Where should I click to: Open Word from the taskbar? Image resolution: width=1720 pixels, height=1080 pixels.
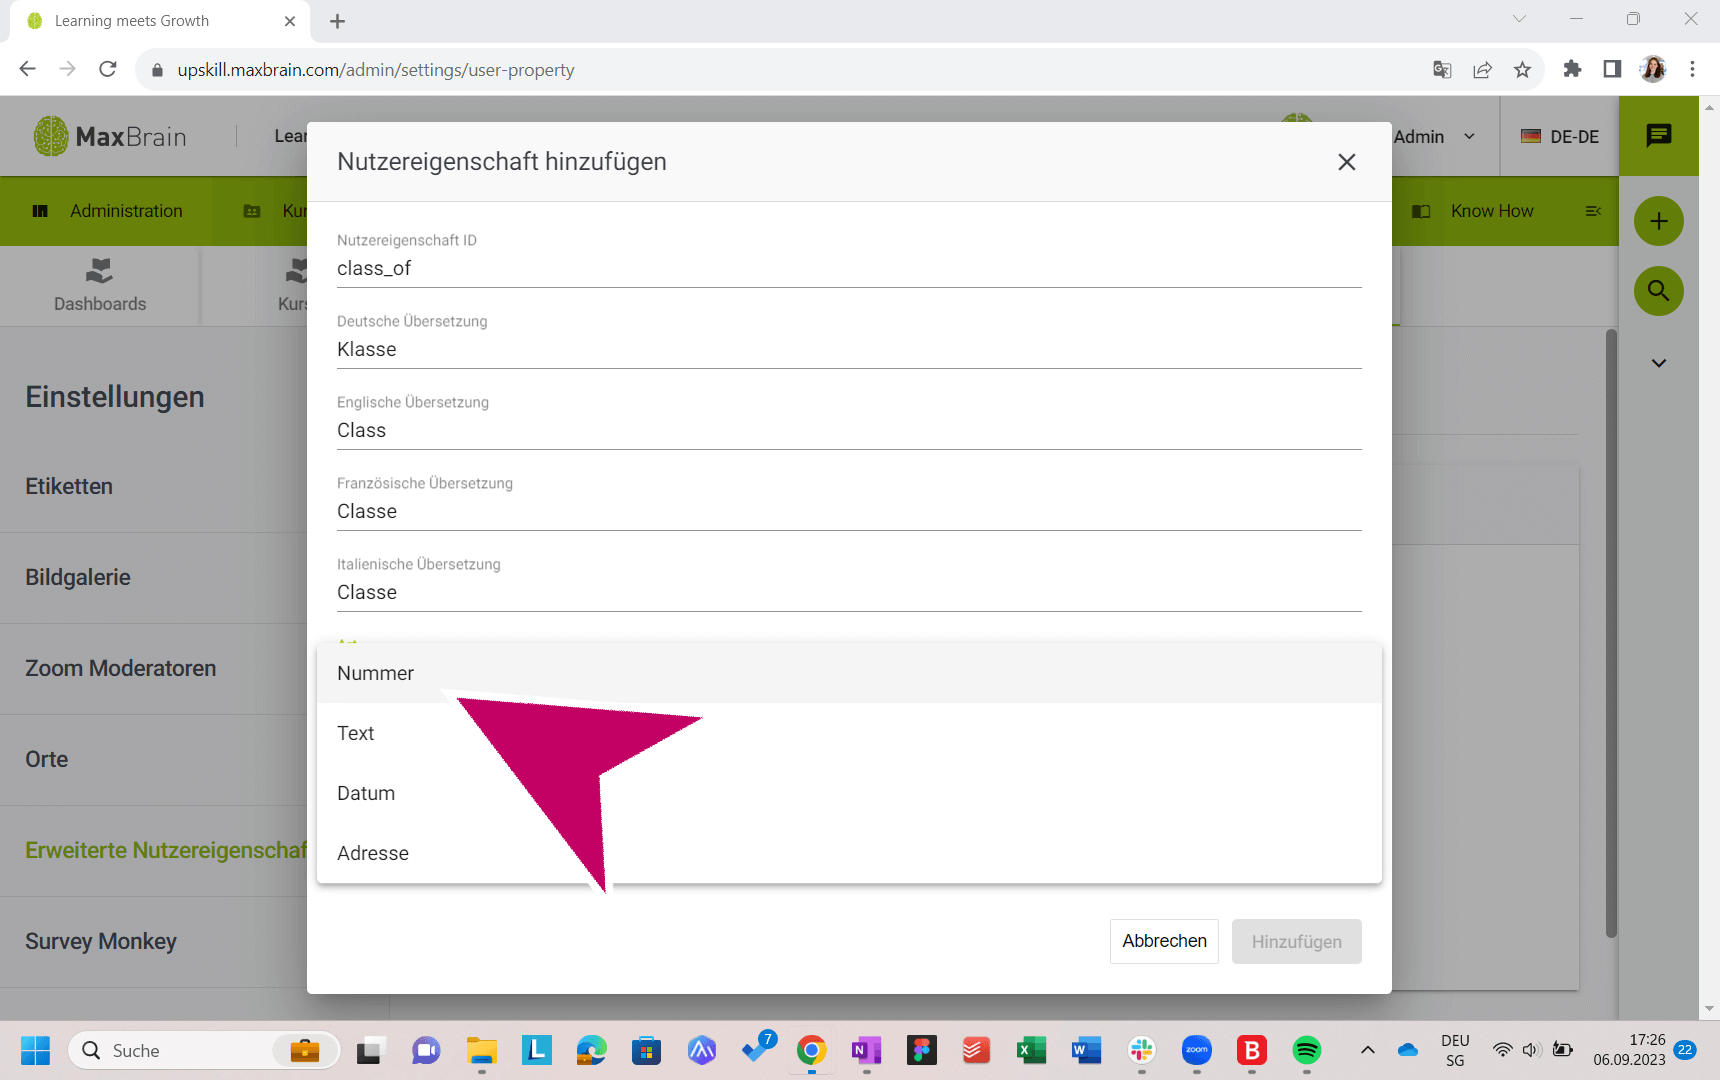point(1086,1050)
